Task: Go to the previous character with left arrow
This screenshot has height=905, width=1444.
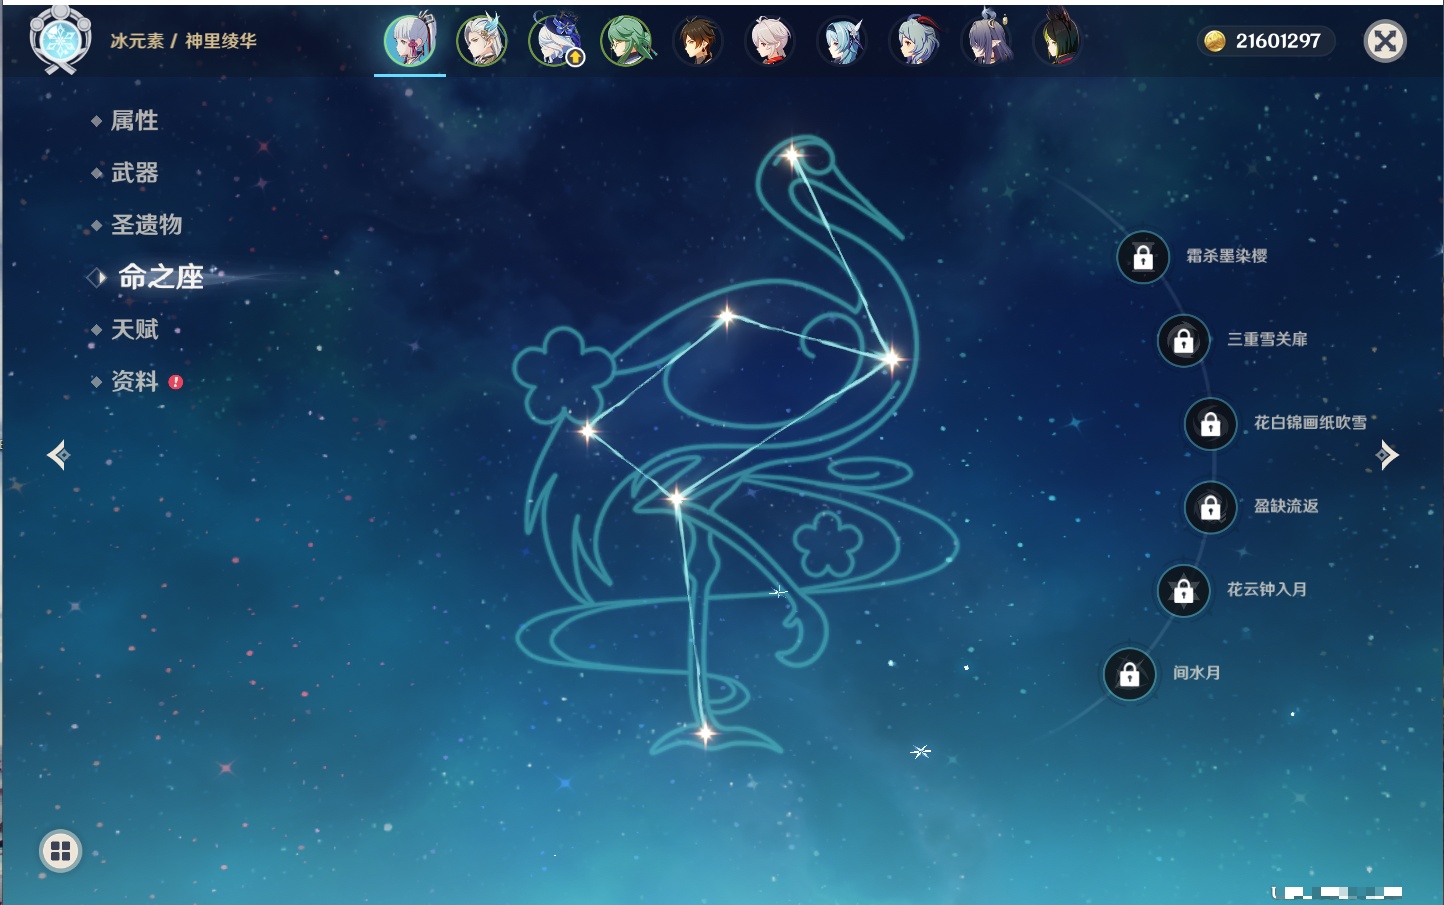Action: pyautogui.click(x=58, y=455)
